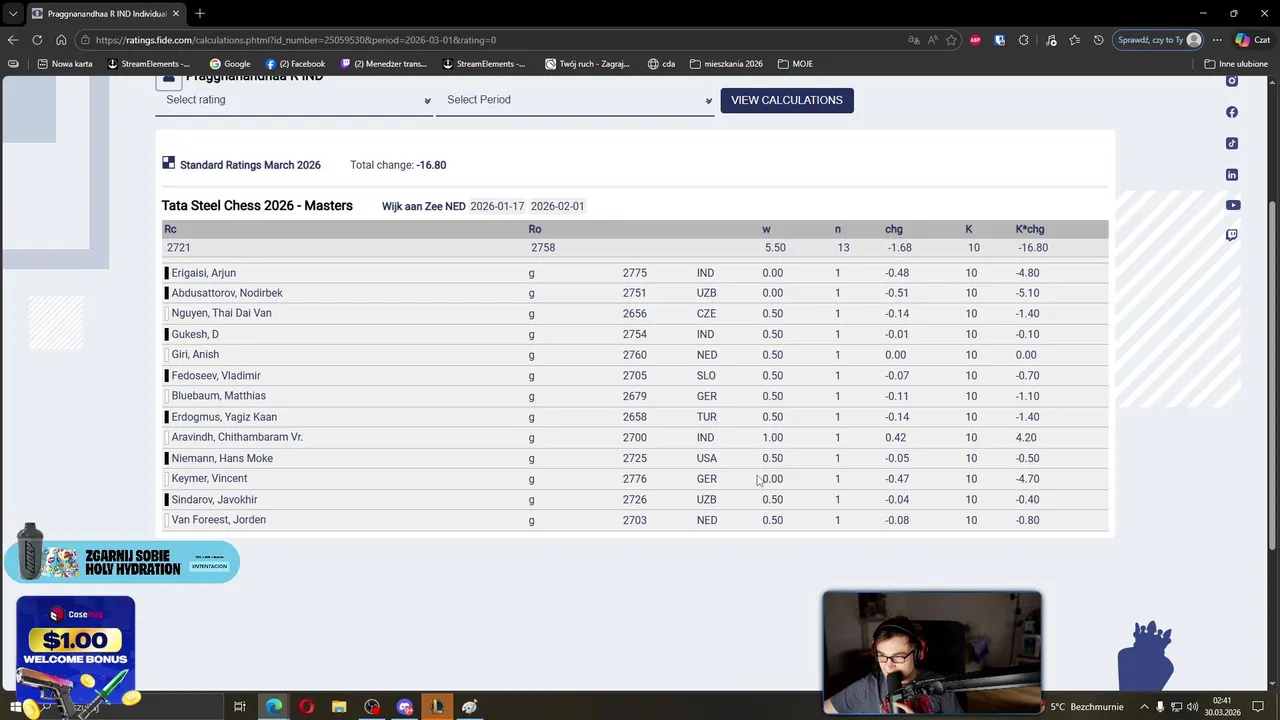Open the (2) Facebook bookmark
Image resolution: width=1280 pixels, height=720 pixels.
click(x=295, y=64)
